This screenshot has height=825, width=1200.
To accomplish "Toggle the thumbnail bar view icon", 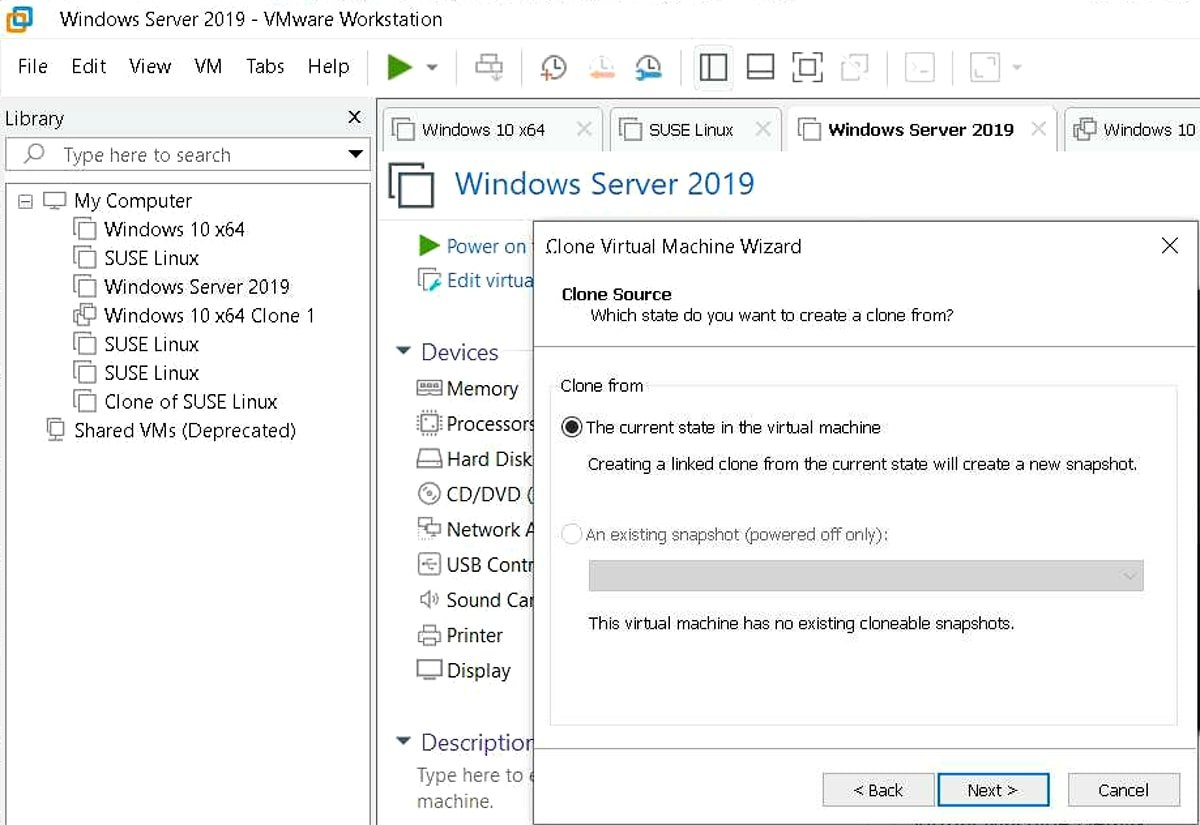I will click(760, 67).
